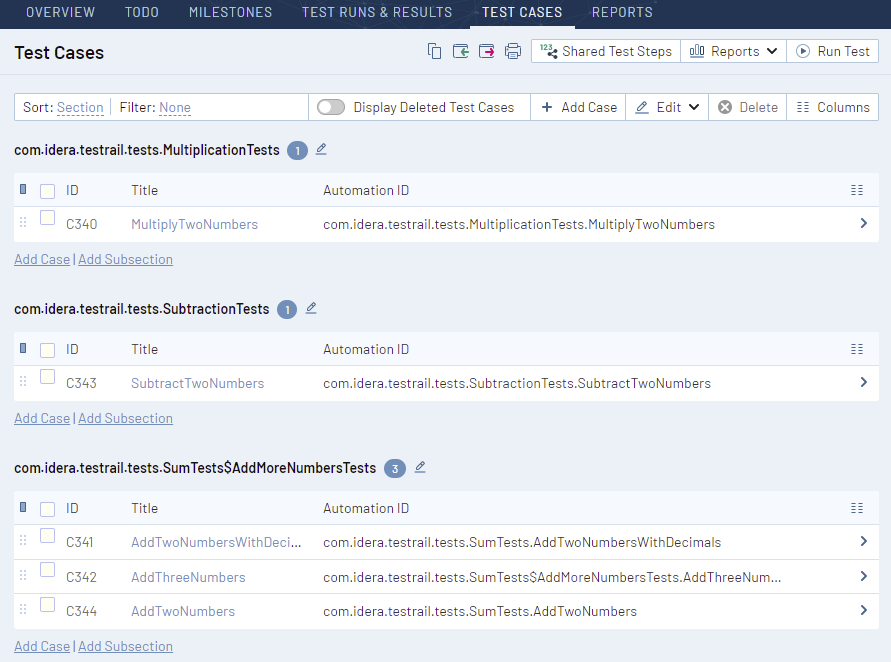Click the Delete button

click(x=748, y=107)
